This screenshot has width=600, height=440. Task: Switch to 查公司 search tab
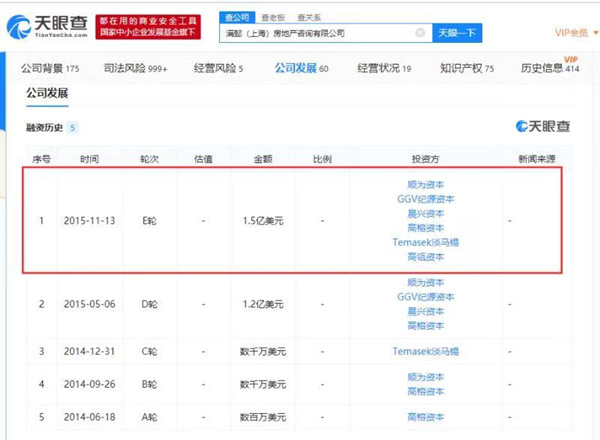point(235,17)
